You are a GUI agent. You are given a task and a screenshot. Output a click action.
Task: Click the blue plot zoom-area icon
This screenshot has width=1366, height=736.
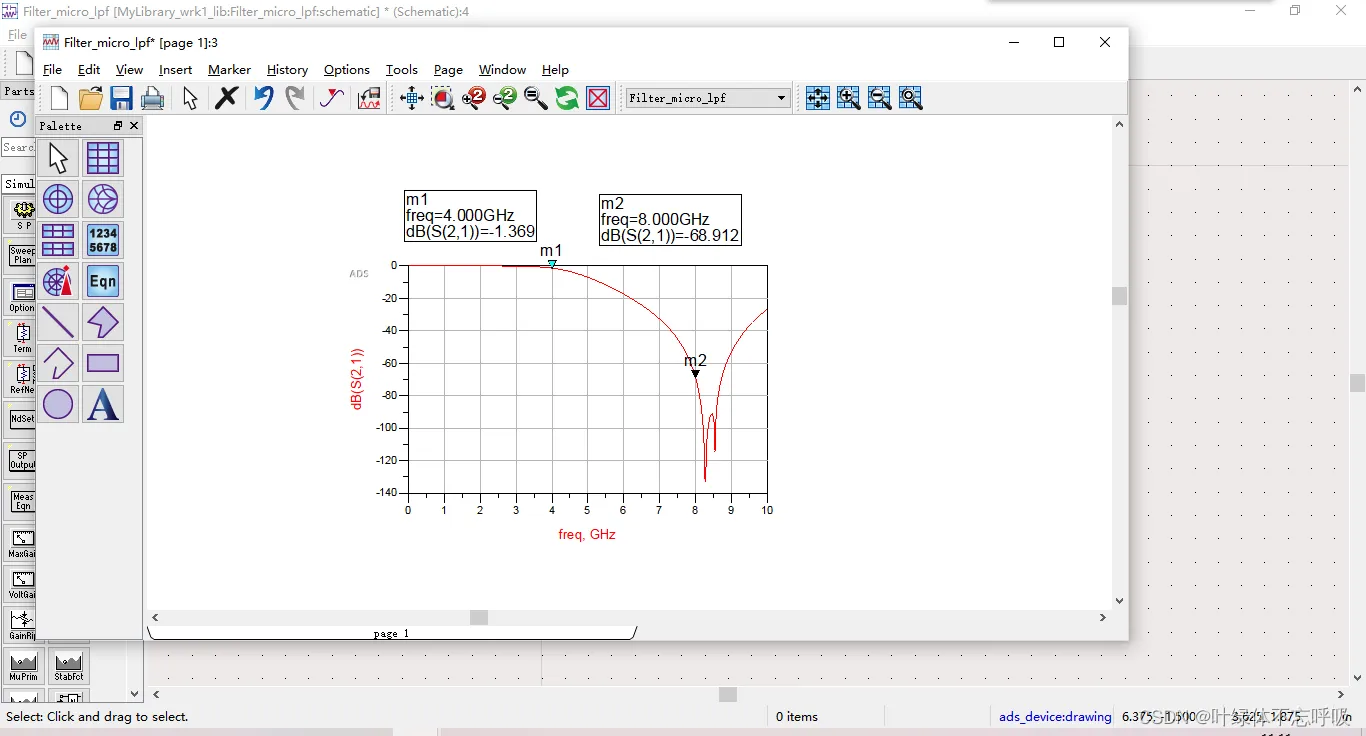(x=911, y=98)
